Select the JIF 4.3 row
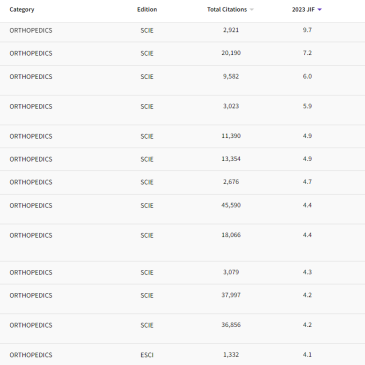365x365 pixels. [182, 273]
